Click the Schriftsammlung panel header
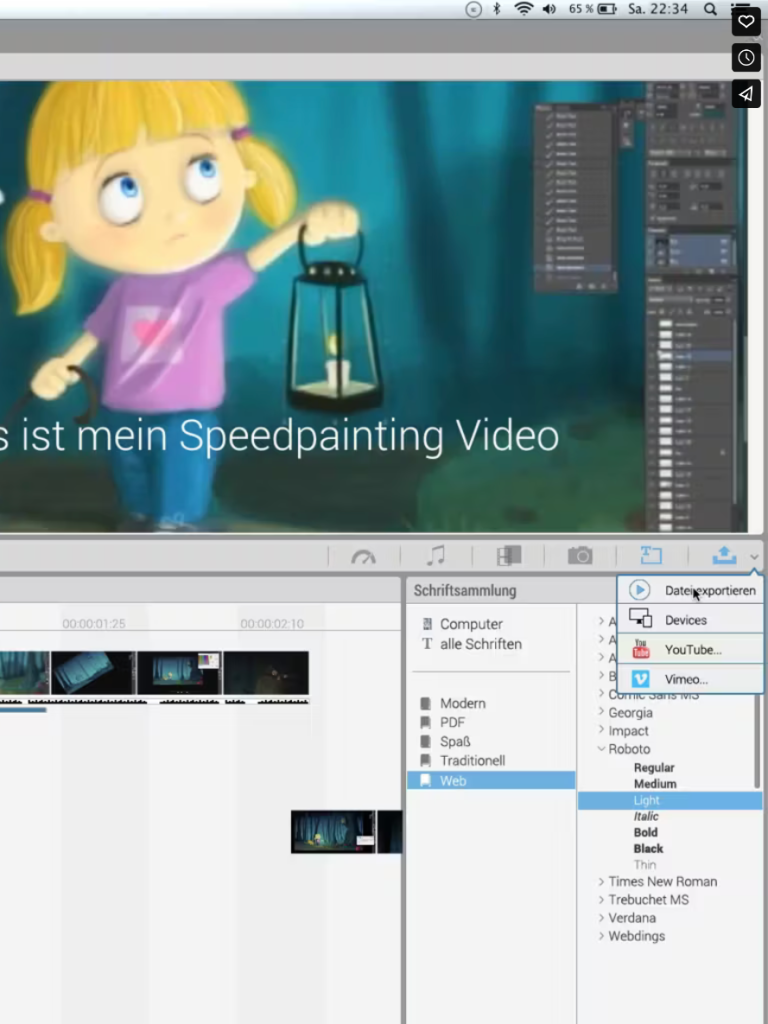 pos(465,590)
